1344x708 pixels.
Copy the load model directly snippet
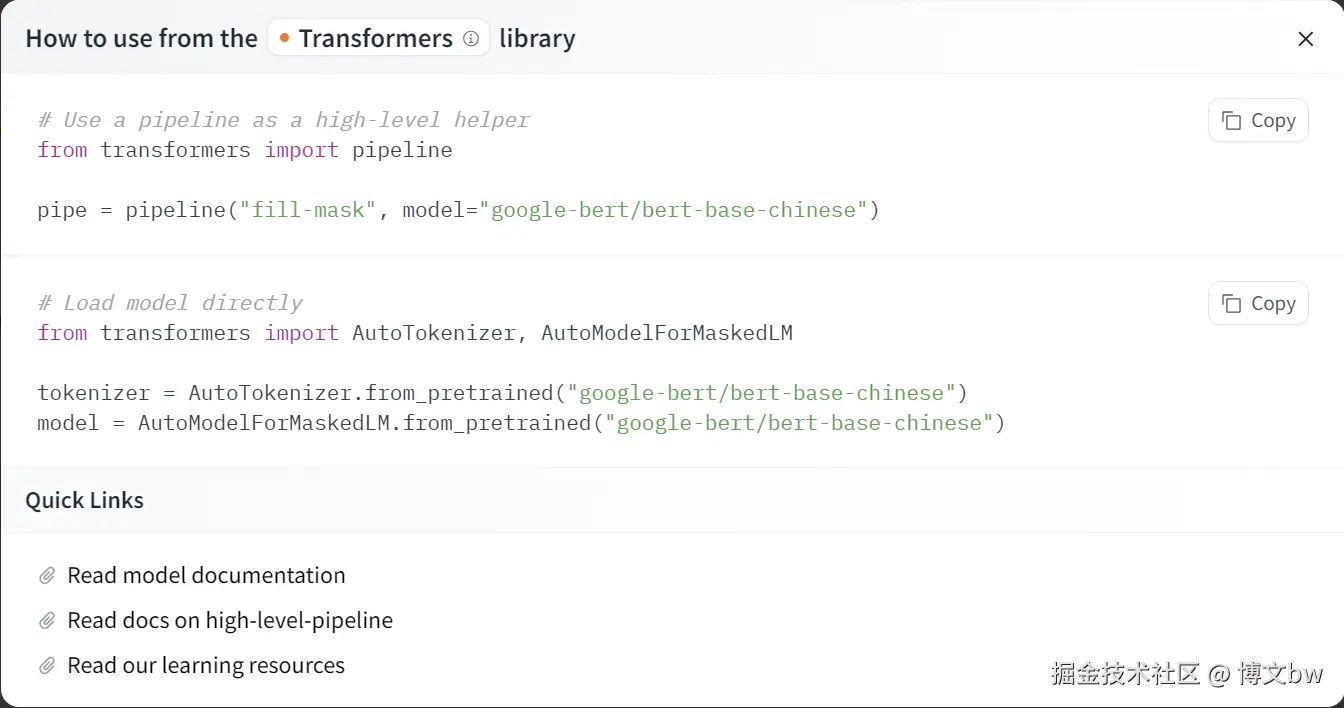click(x=1258, y=304)
